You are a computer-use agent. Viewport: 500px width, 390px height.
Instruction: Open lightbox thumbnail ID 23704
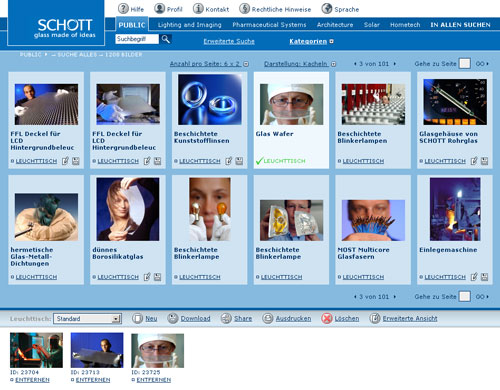[36, 350]
